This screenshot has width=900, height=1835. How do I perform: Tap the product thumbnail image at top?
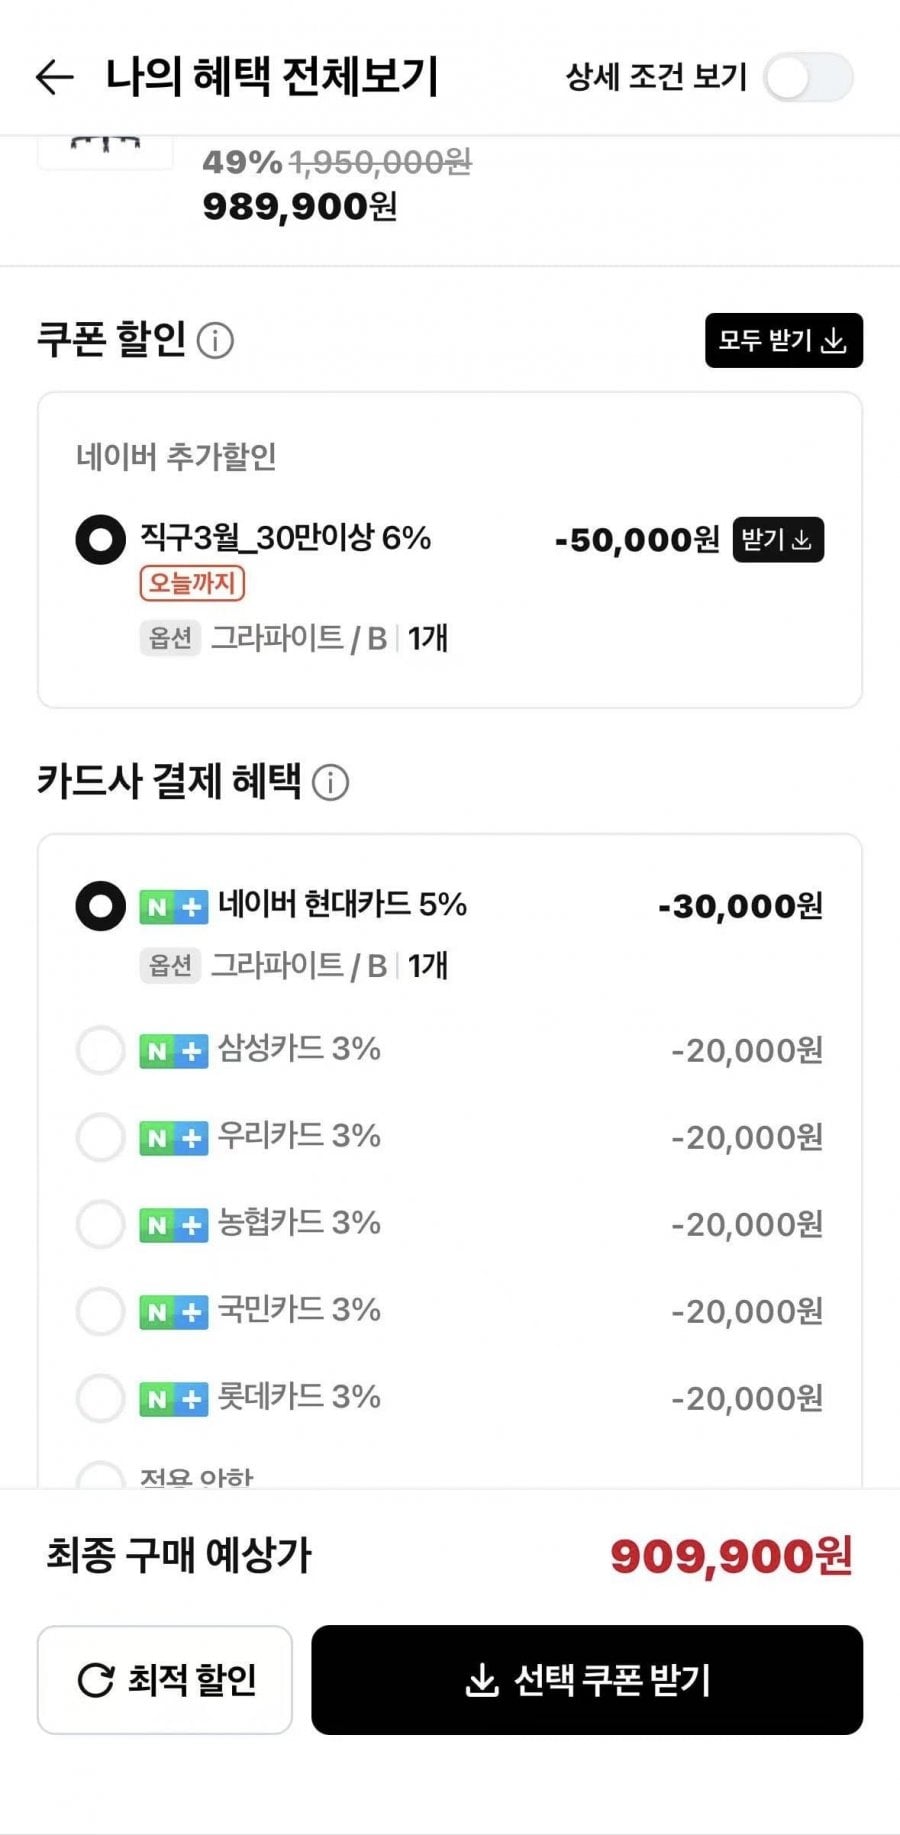click(x=105, y=152)
